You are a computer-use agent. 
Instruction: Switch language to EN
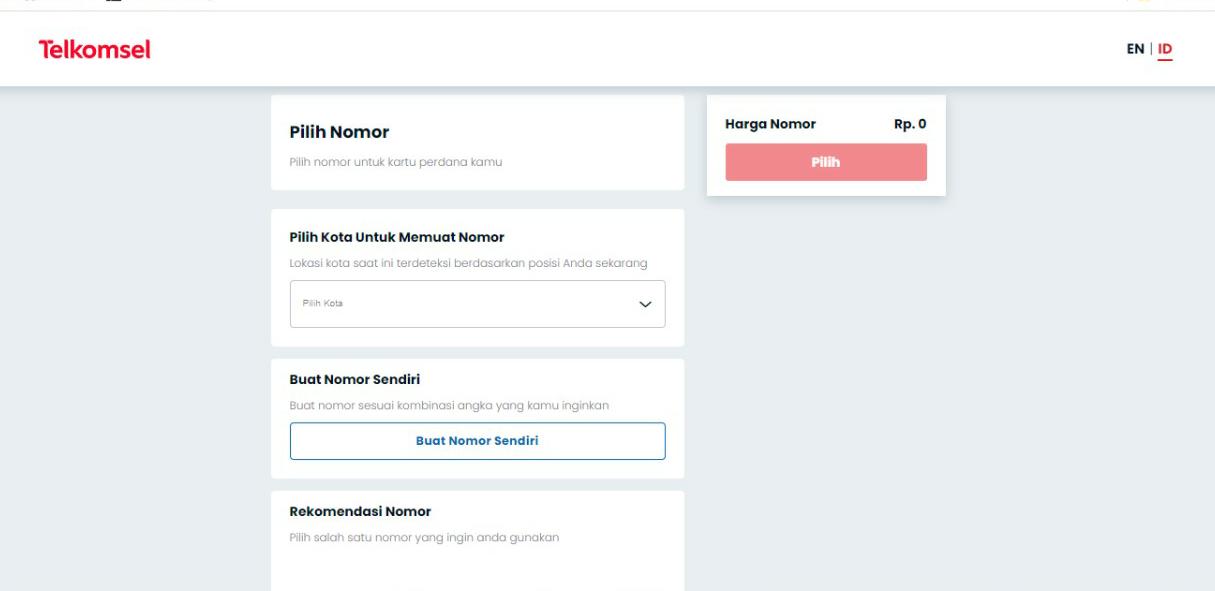pos(1135,49)
